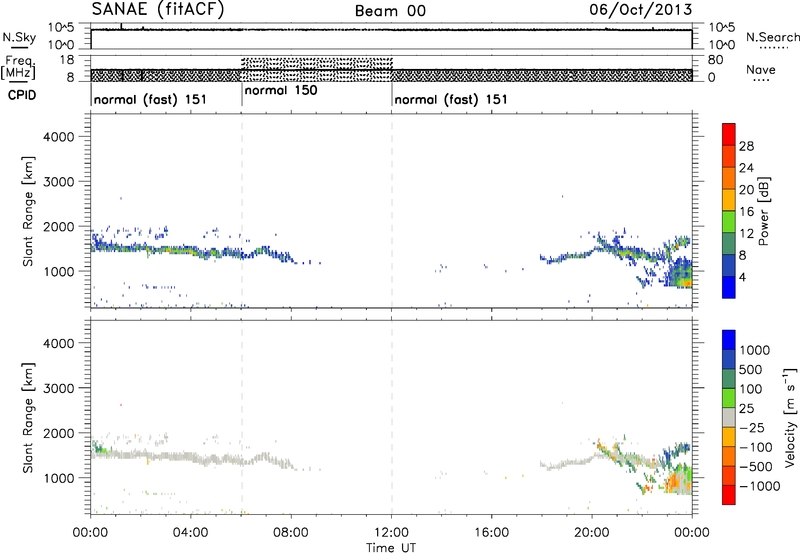Select the N.Search legend label
The image size is (800, 554).
[x=772, y=37]
